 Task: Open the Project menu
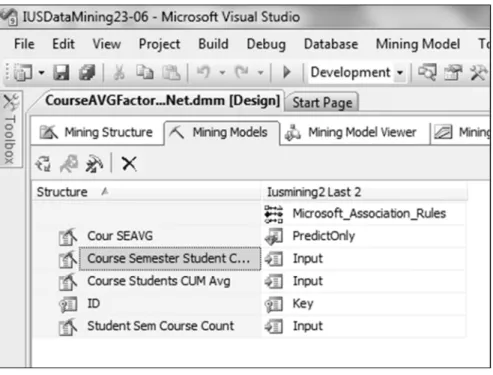(x=159, y=45)
